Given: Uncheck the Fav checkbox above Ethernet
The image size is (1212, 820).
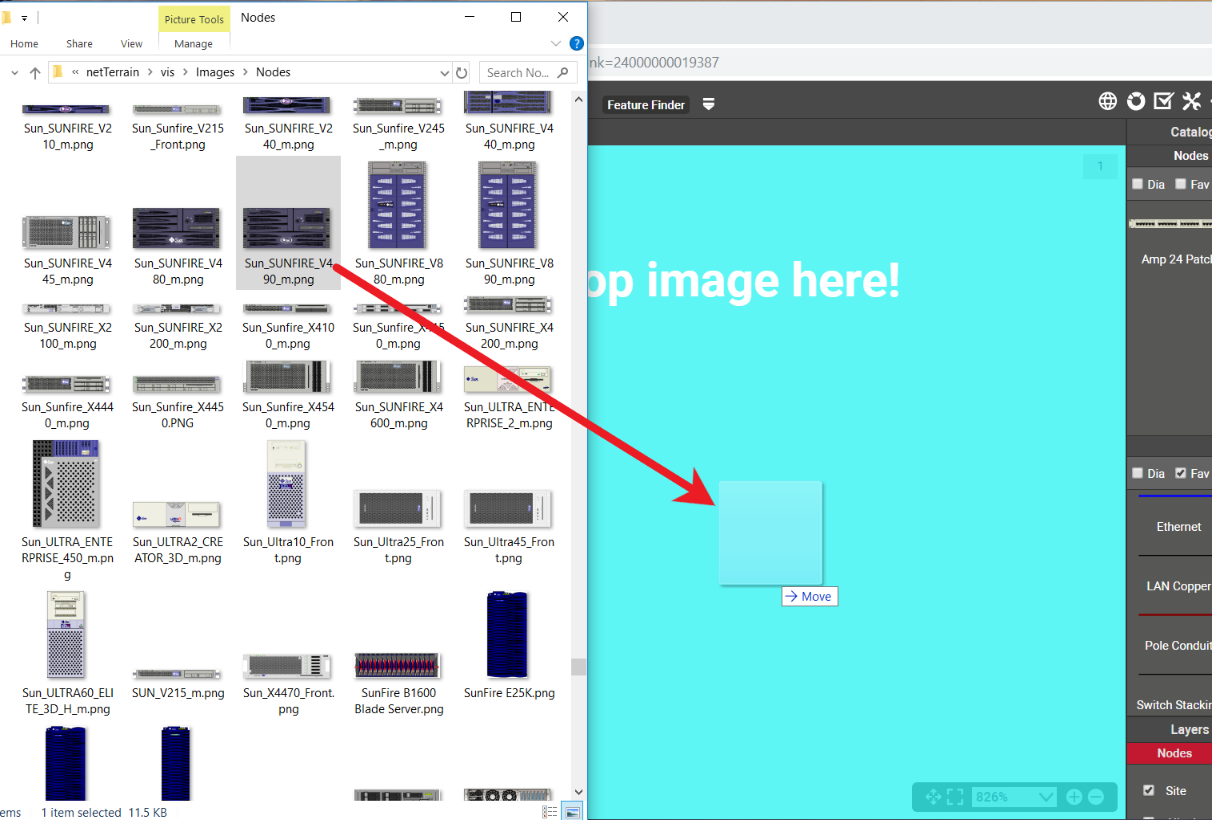Looking at the screenshot, I should pyautogui.click(x=1181, y=473).
